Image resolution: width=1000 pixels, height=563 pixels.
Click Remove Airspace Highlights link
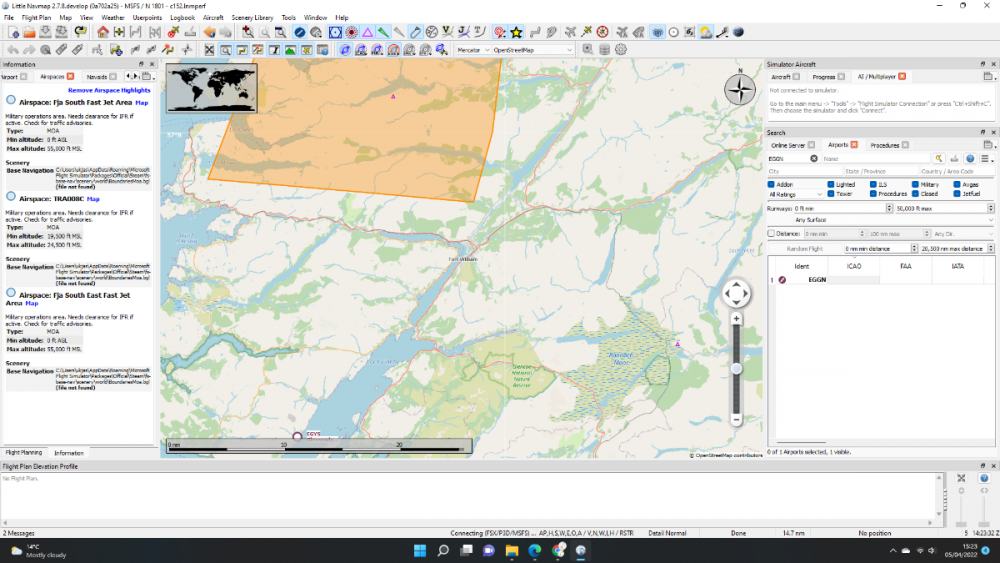[x=109, y=90]
